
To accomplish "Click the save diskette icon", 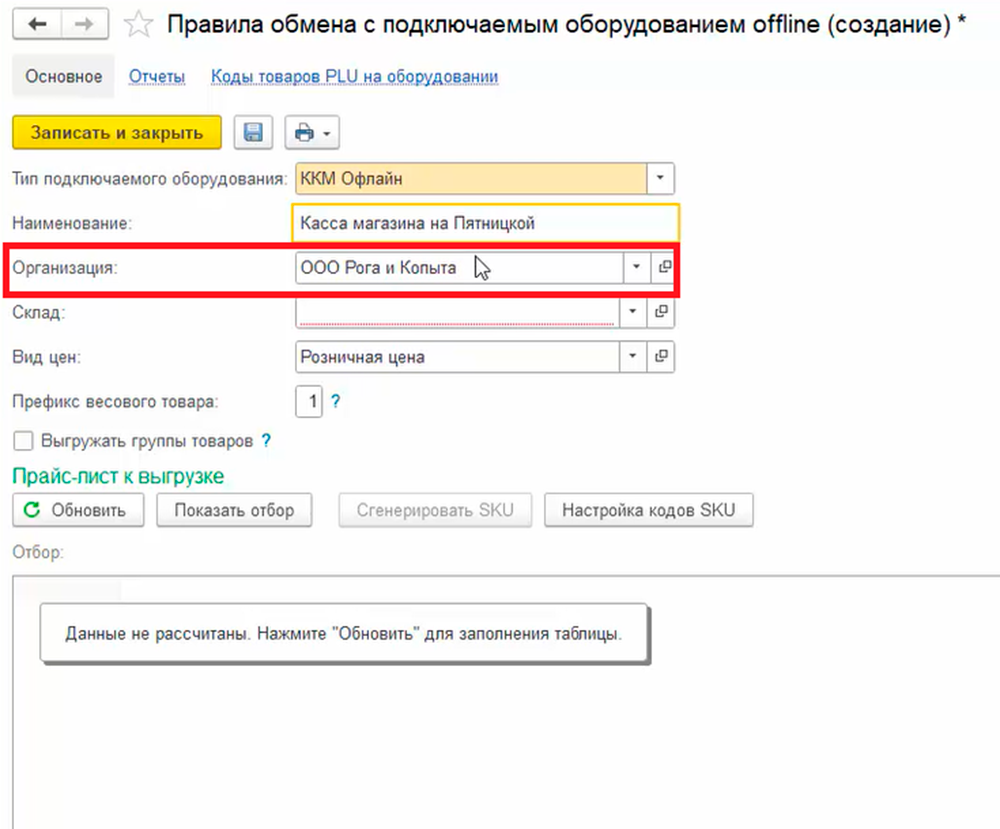I will tap(254, 133).
